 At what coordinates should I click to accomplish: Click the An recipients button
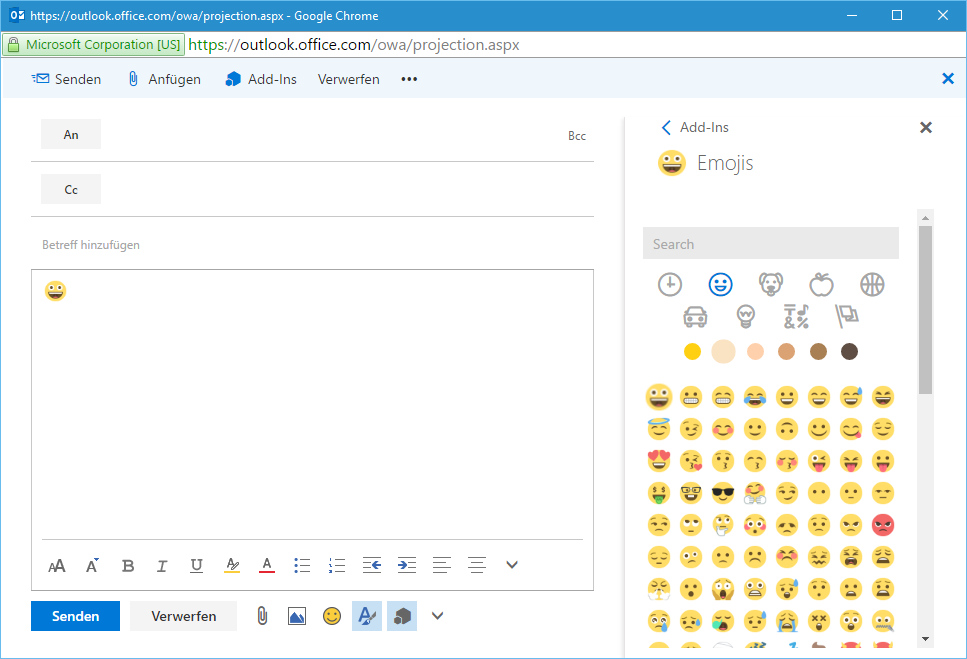(71, 134)
